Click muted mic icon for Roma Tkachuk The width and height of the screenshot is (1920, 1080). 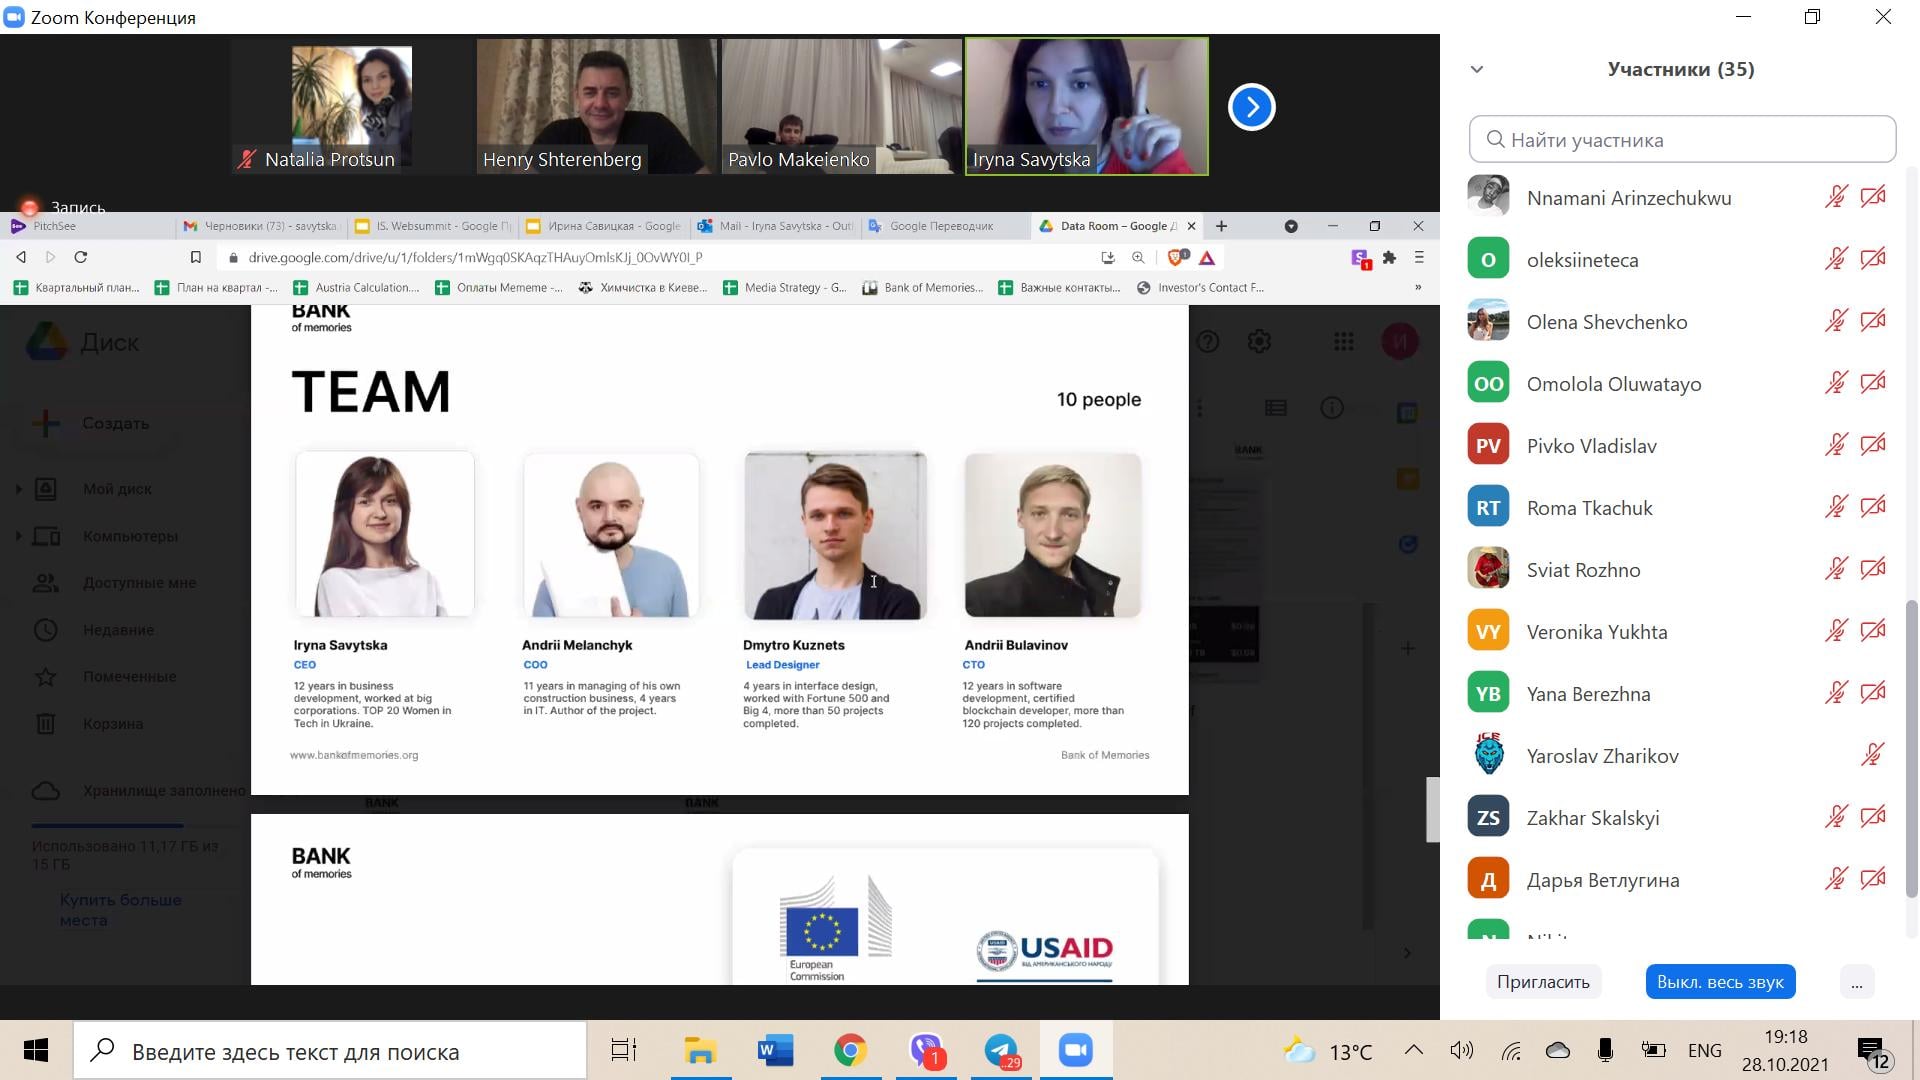1836,507
